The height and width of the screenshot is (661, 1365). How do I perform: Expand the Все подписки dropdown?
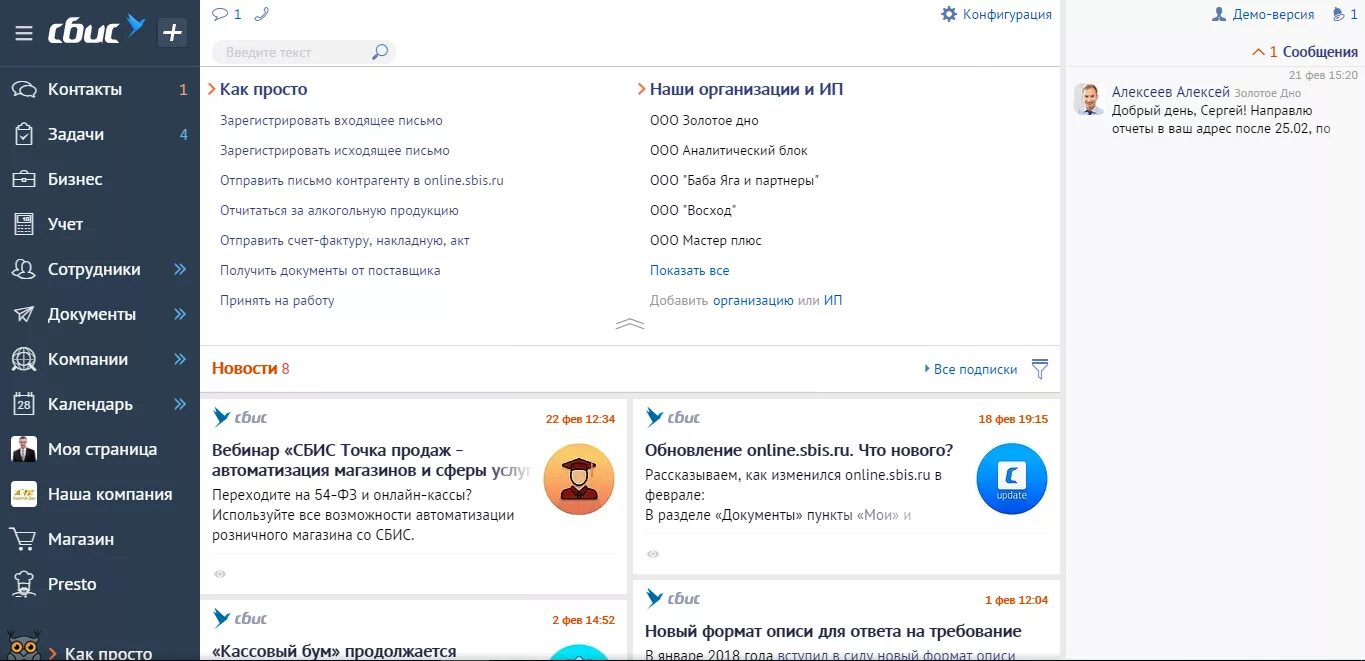click(x=970, y=370)
